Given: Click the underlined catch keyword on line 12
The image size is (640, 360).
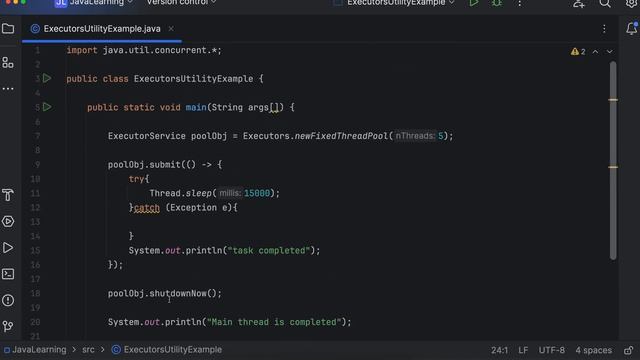Looking at the screenshot, I should pos(147,208).
